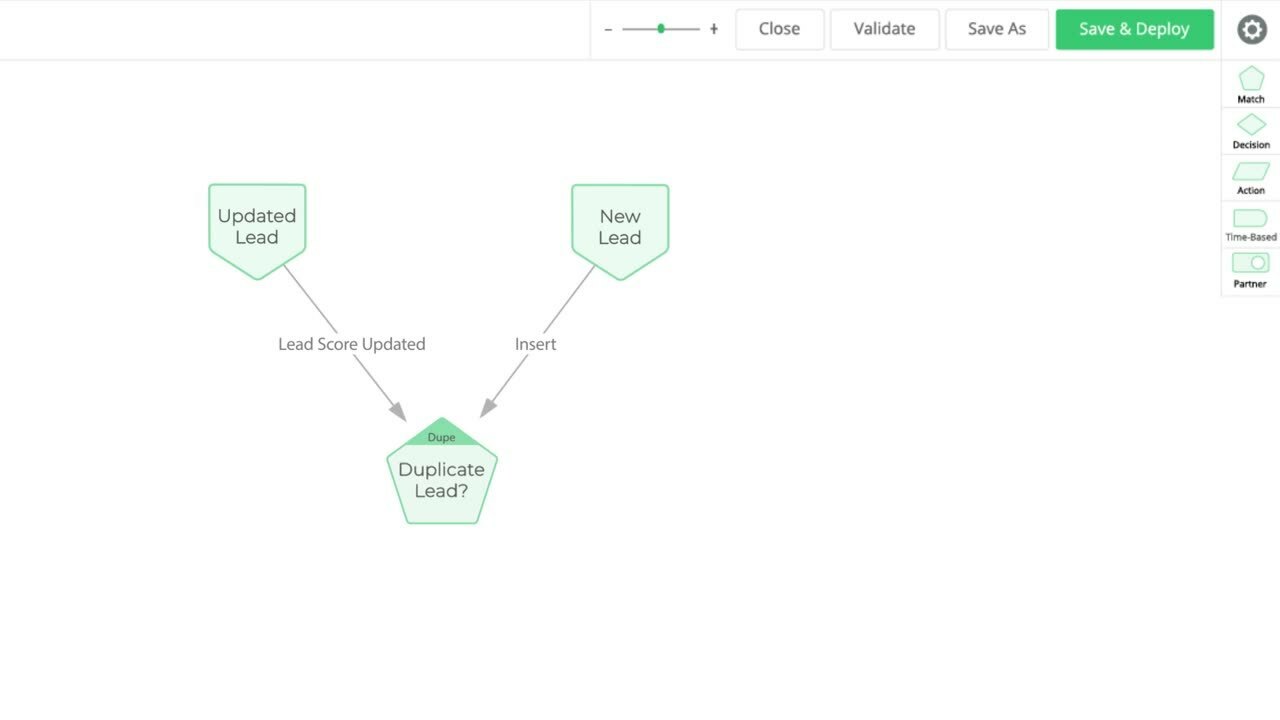Screen dimensions: 1280x720
Task: Select the Decision node tool
Action: [1250, 128]
